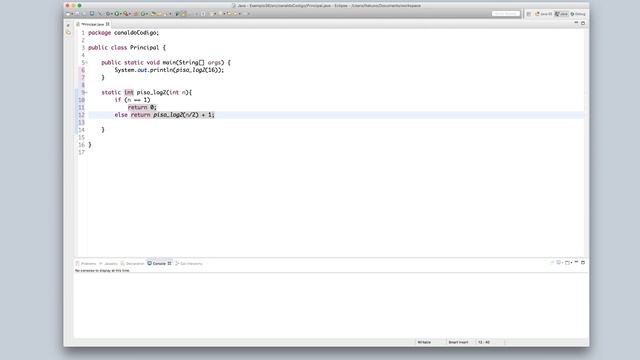Click the restore icon in the left trim bar
Image resolution: width=640 pixels, height=360 pixels.
[68, 25]
